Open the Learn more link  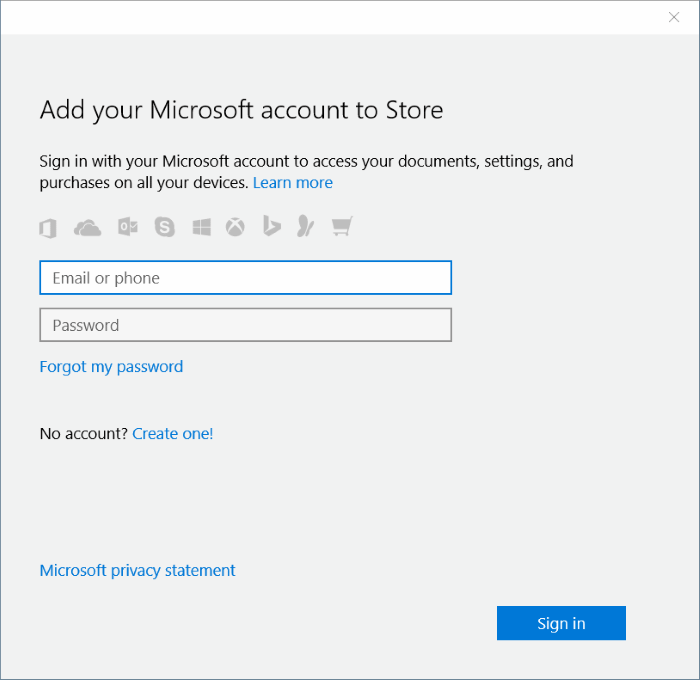click(293, 183)
